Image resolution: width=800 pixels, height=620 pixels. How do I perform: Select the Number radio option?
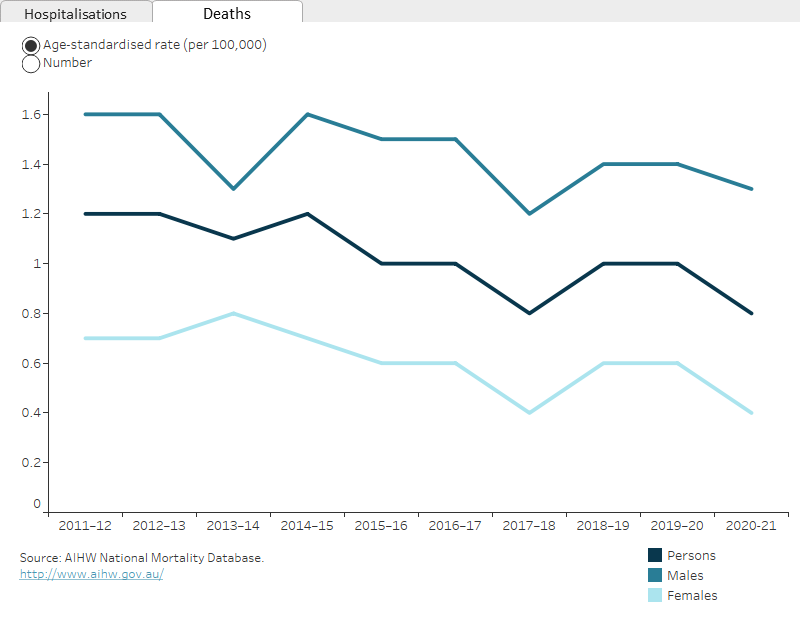31,63
